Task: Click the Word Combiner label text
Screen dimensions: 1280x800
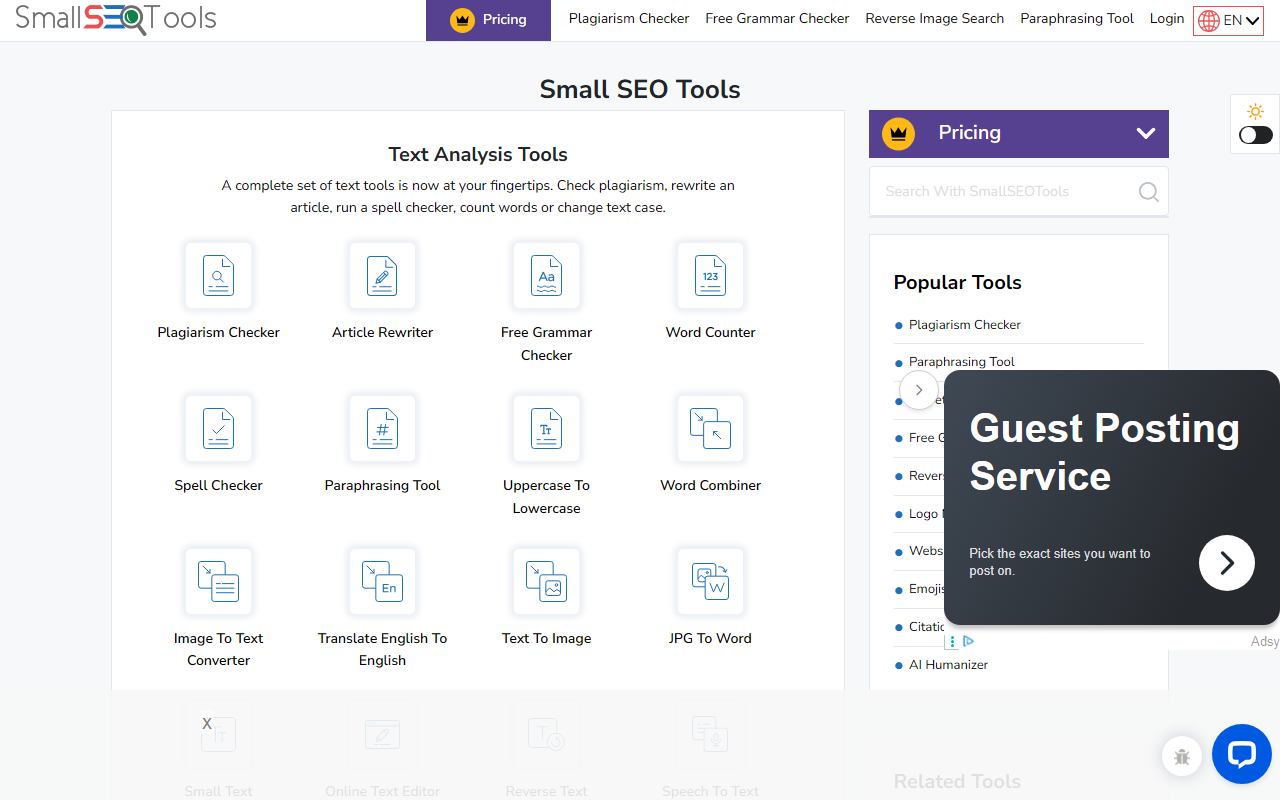Action: [x=710, y=485]
